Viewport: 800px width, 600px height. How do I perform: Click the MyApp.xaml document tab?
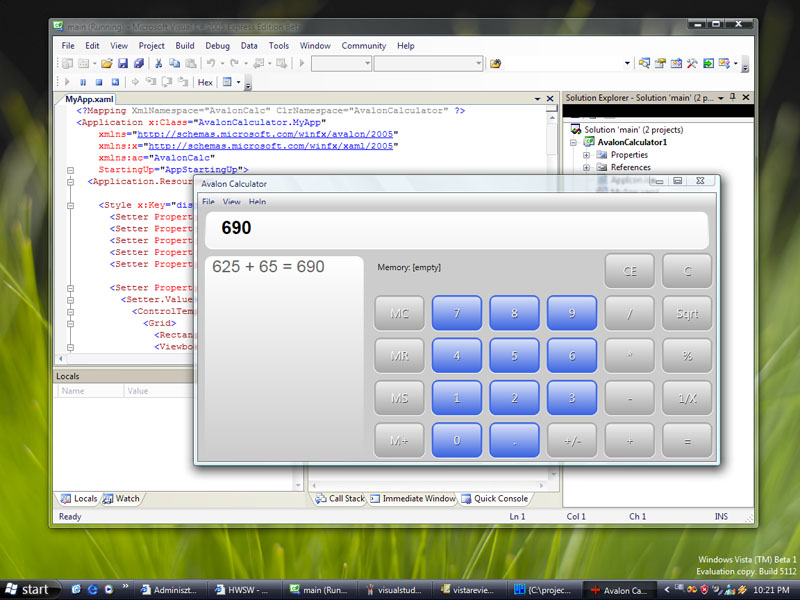tap(89, 99)
